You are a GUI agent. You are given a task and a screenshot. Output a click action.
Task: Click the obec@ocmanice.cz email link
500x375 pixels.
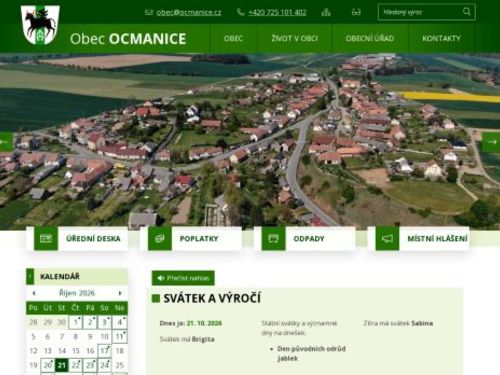(189, 12)
